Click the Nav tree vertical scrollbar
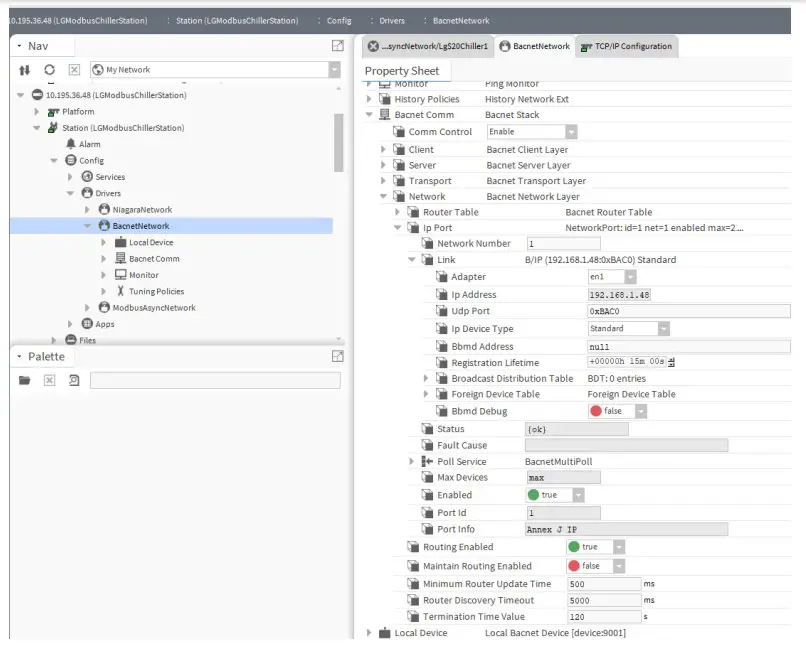 338,143
